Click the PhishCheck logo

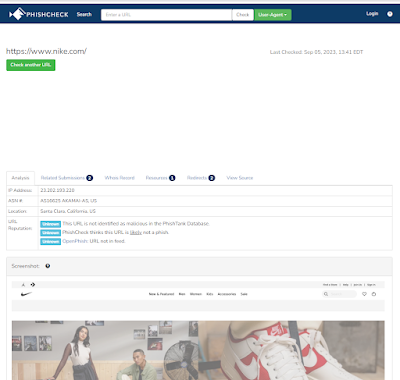39,14
